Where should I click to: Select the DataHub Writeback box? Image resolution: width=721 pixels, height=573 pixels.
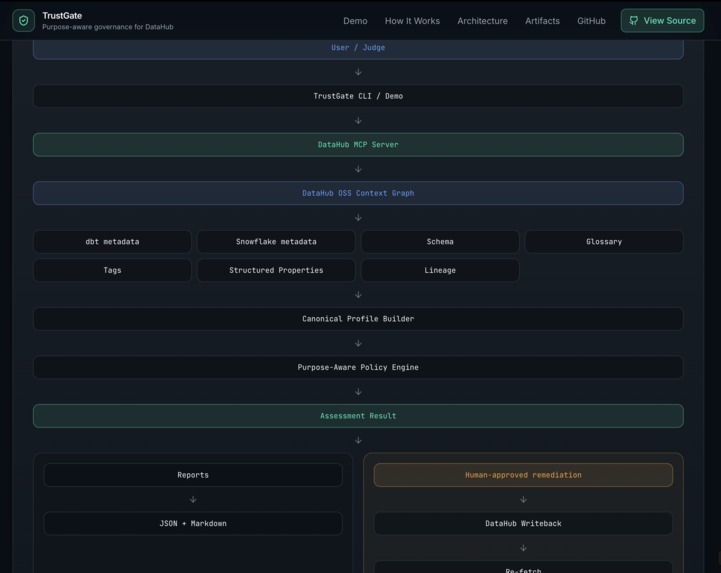pyautogui.click(x=523, y=524)
